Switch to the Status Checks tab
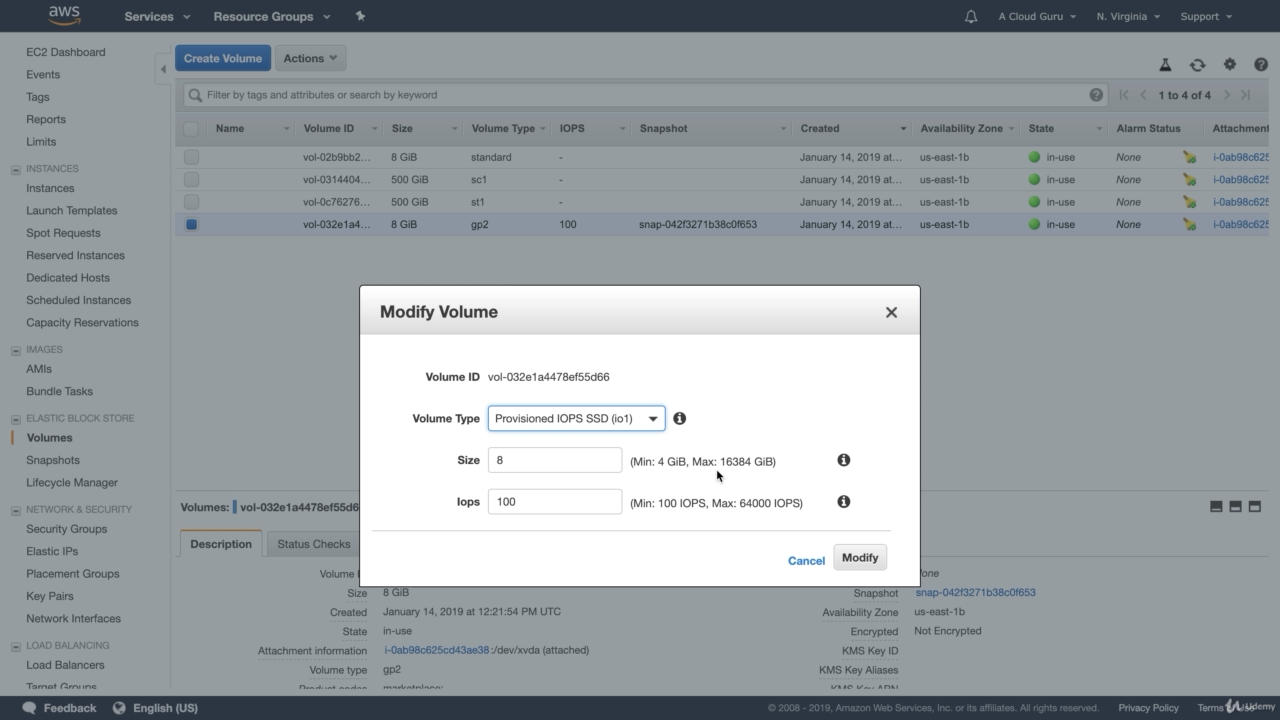1280x720 pixels. tap(312, 544)
